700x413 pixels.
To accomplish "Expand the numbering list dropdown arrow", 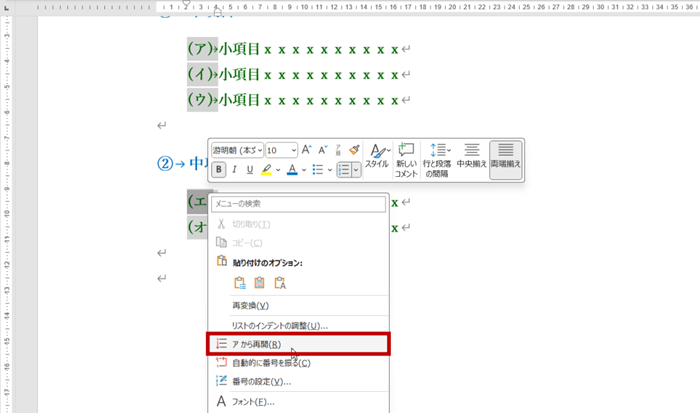I will pos(356,170).
